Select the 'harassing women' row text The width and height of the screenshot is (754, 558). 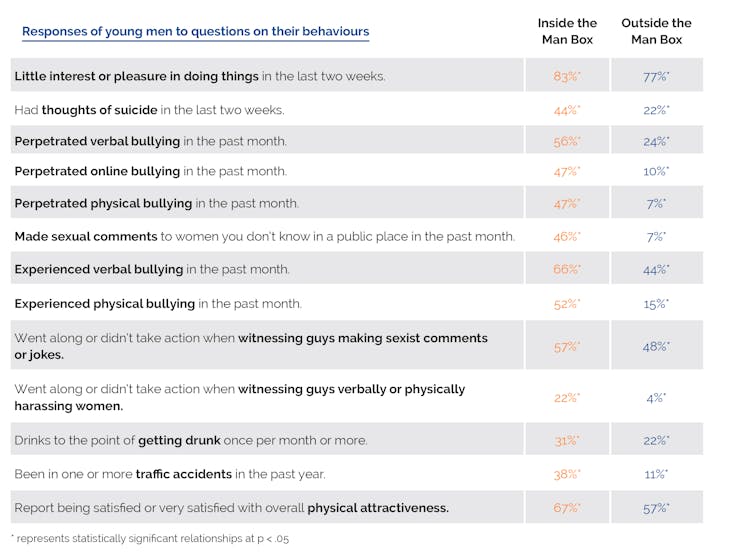[240, 397]
